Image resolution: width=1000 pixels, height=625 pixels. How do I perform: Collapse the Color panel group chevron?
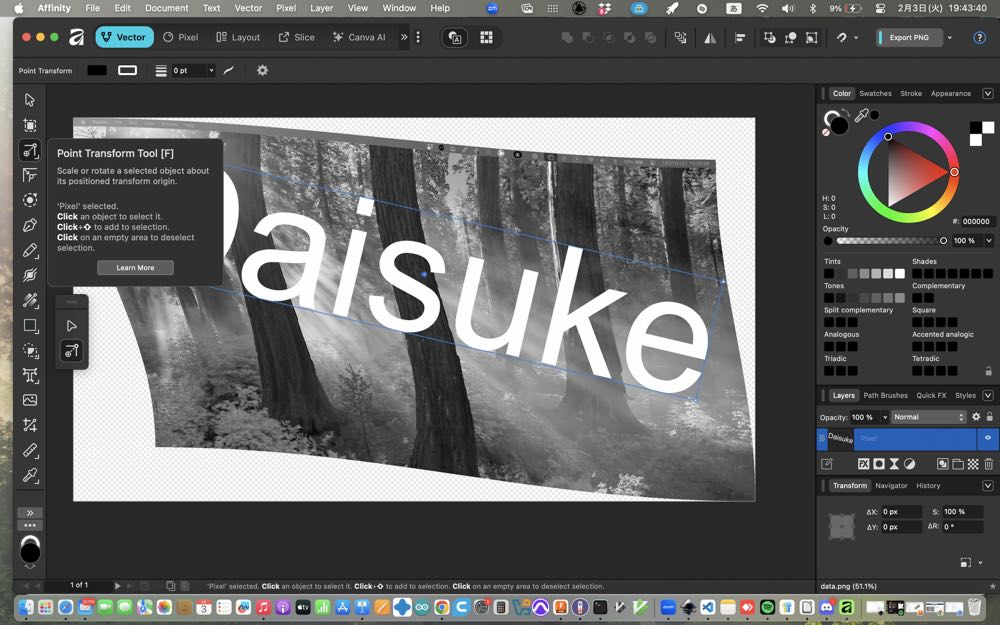[x=988, y=93]
